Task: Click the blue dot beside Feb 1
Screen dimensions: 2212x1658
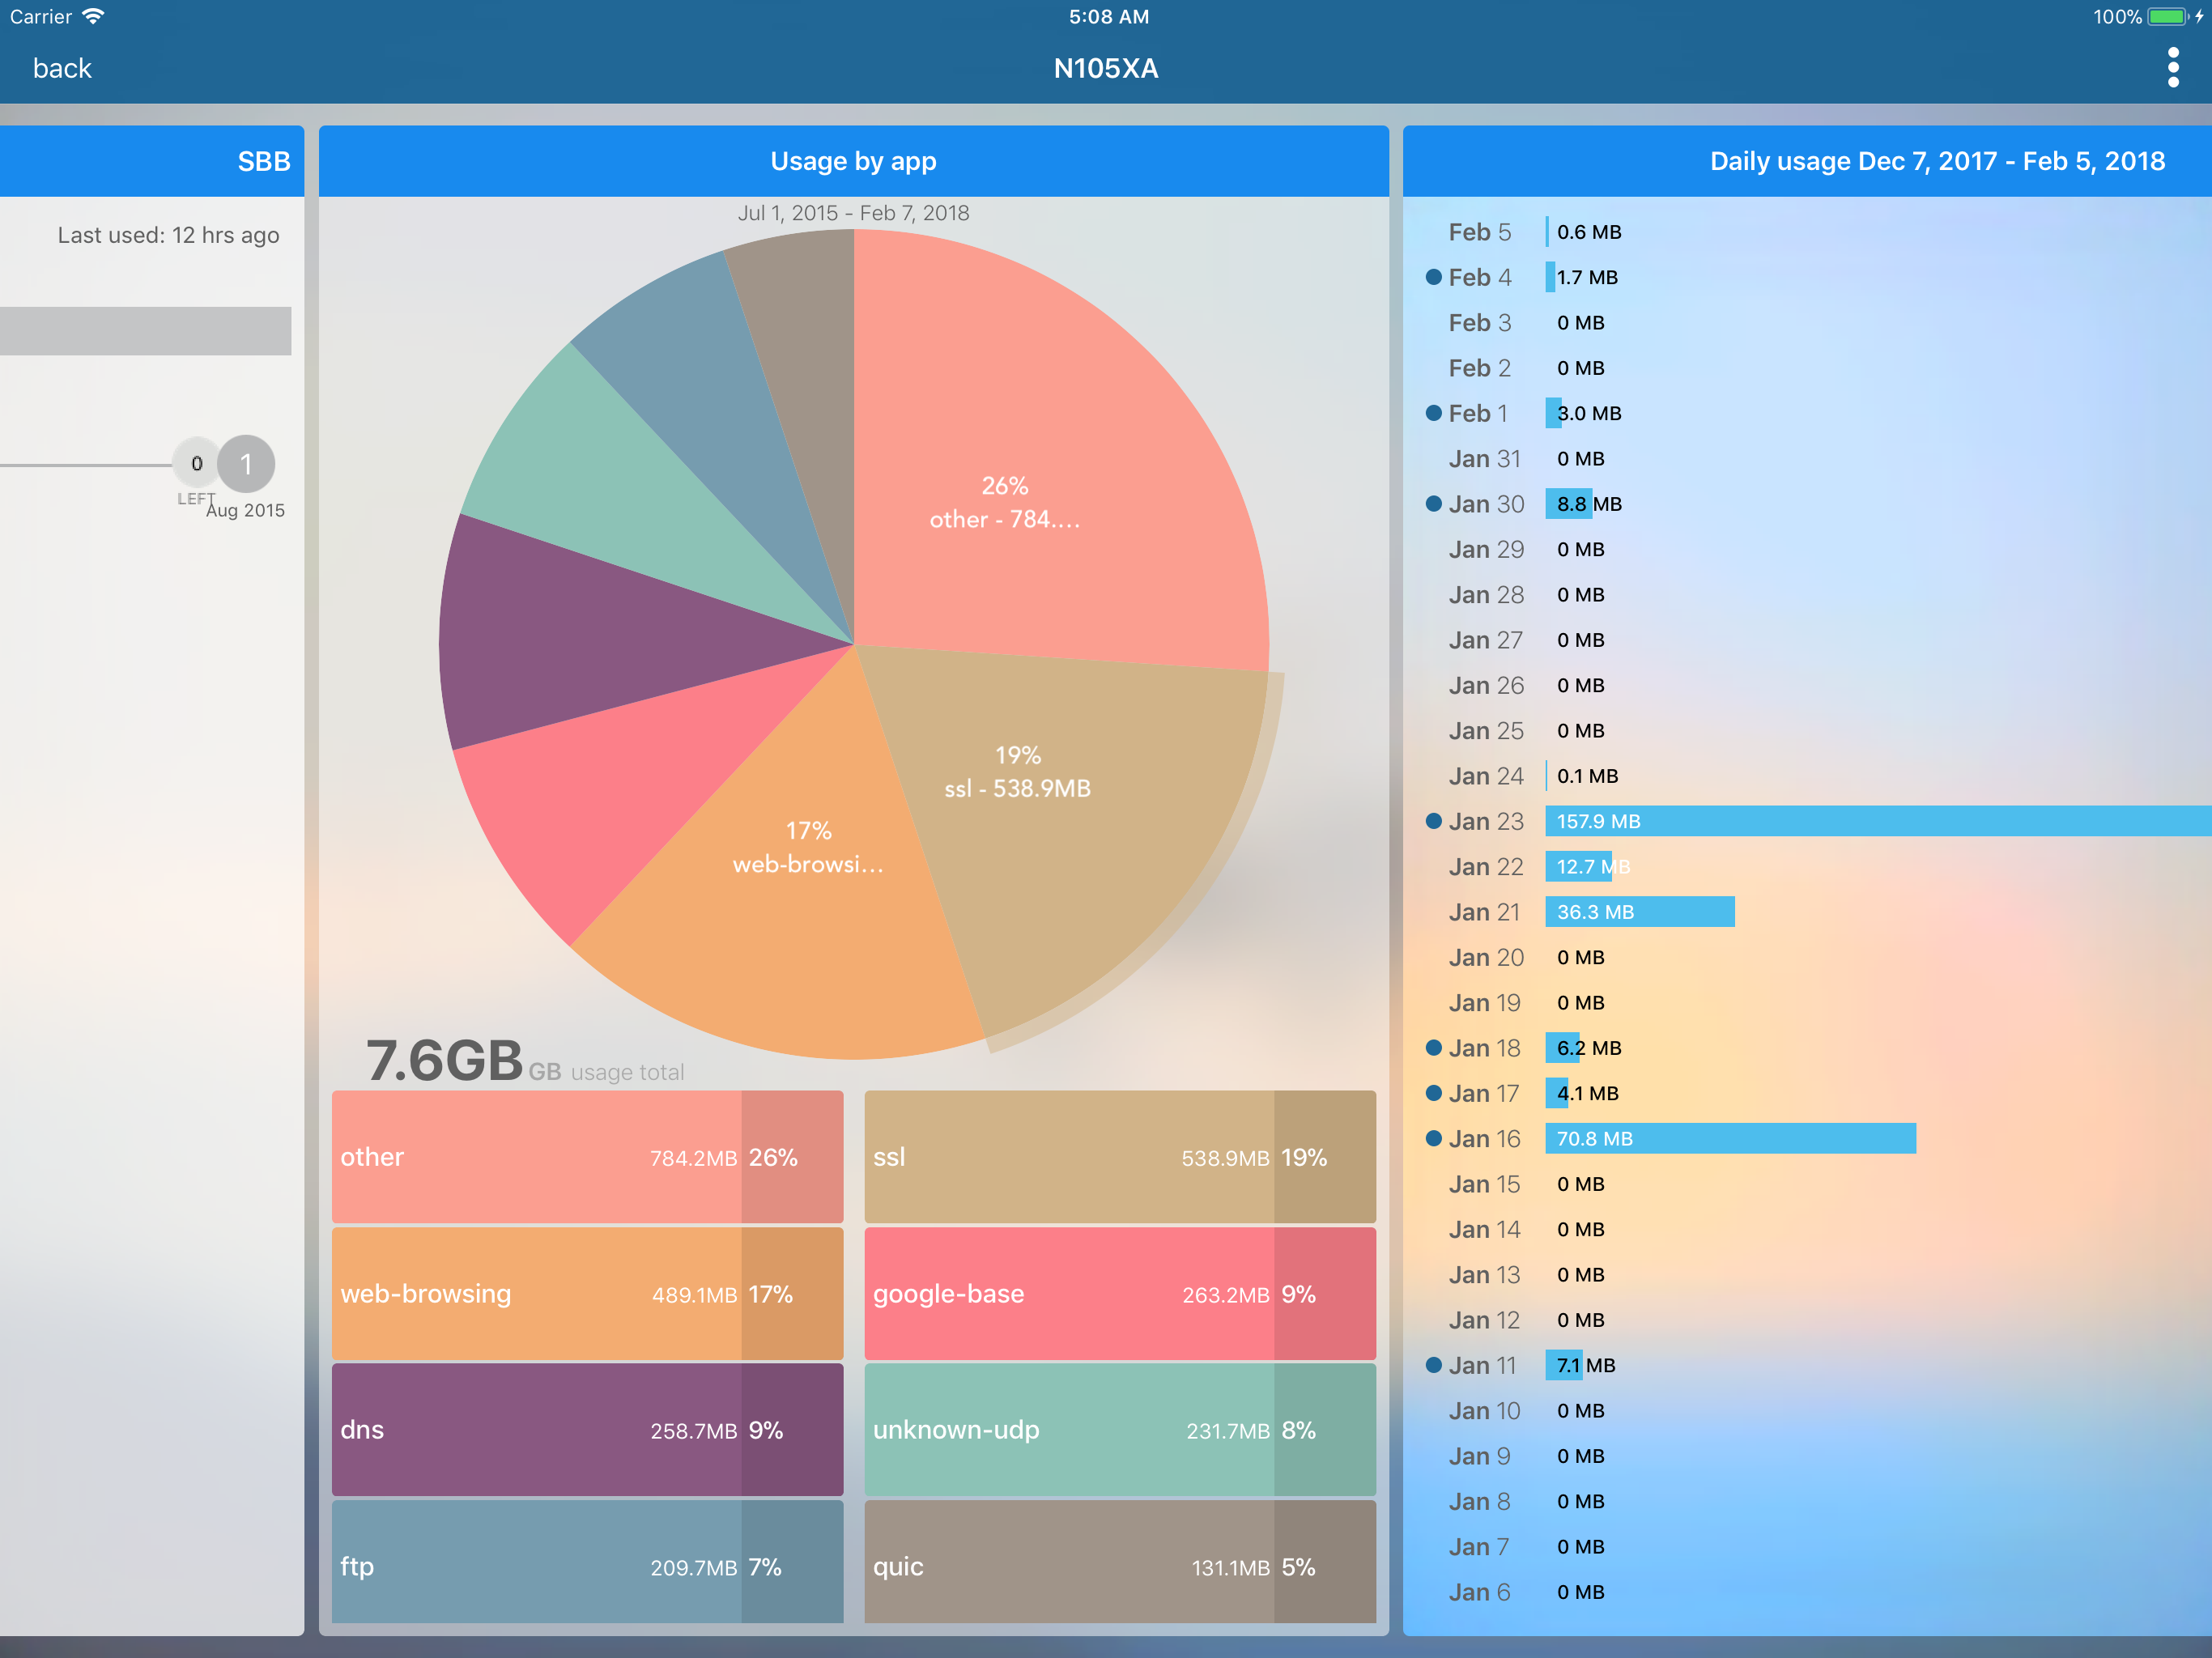Action: click(1433, 413)
